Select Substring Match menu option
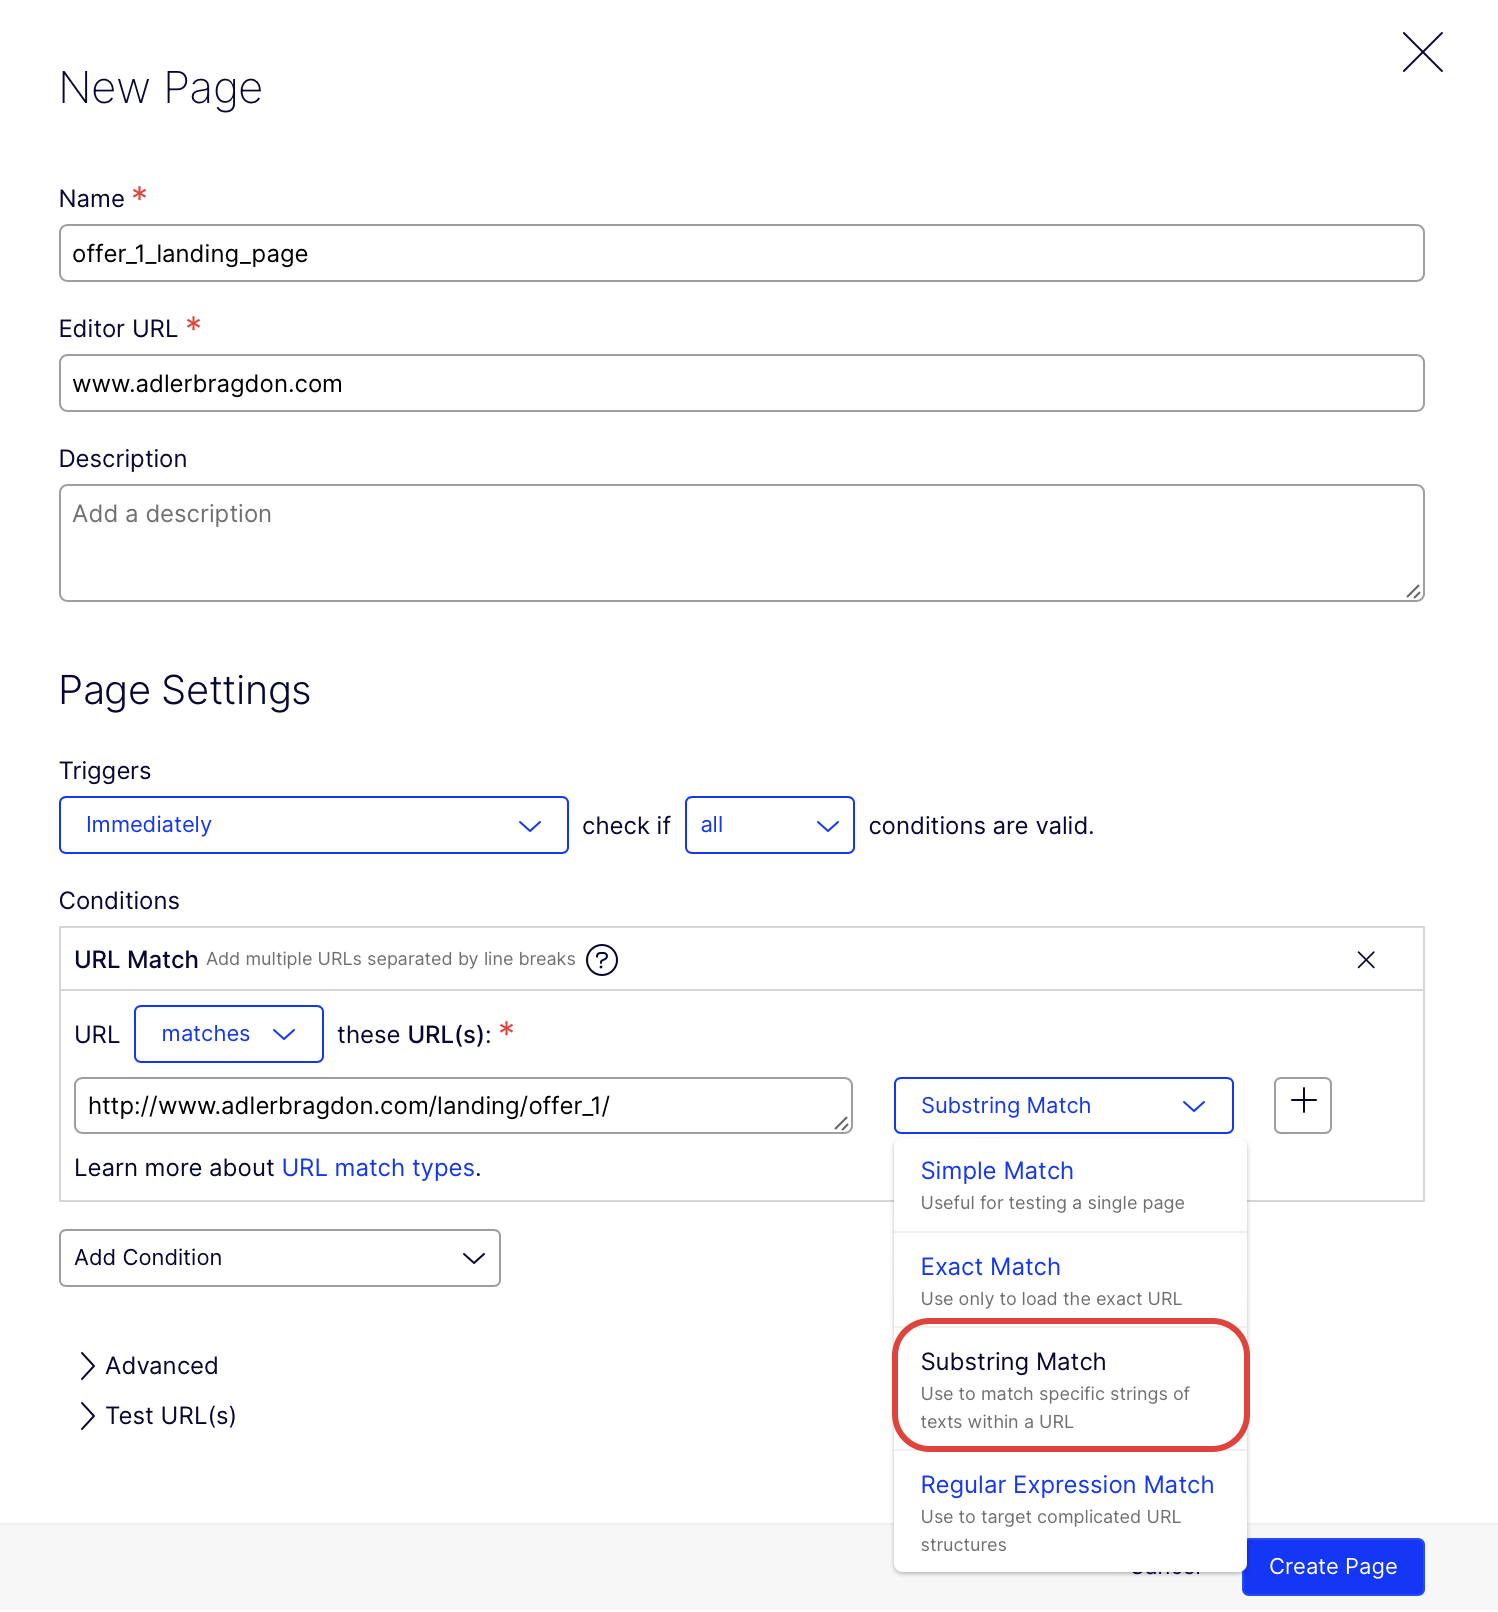Screen dimensions: 1498x1612 coord(1070,1389)
